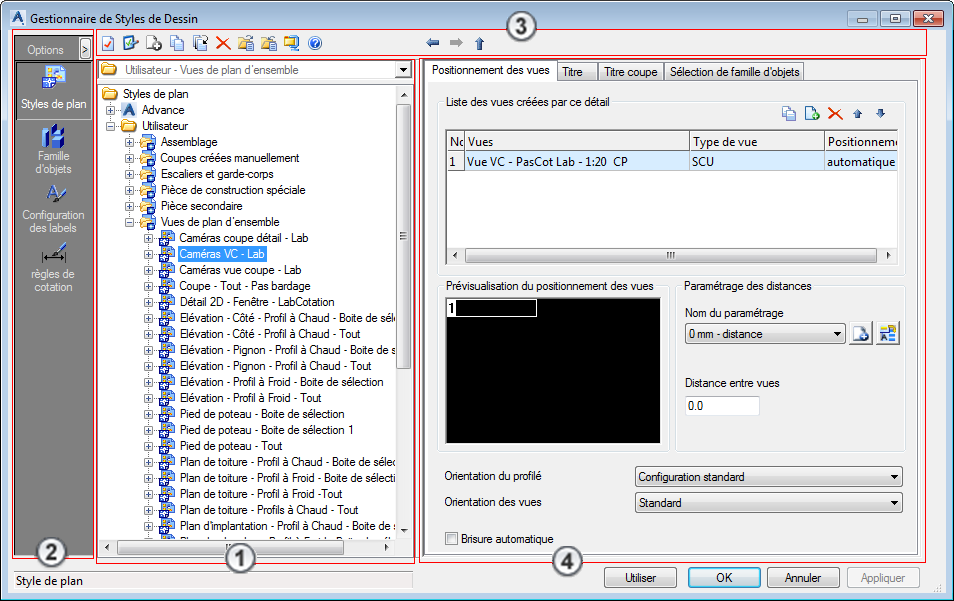
Task: Click the copy documents toolbar icon
Action: (x=177, y=43)
